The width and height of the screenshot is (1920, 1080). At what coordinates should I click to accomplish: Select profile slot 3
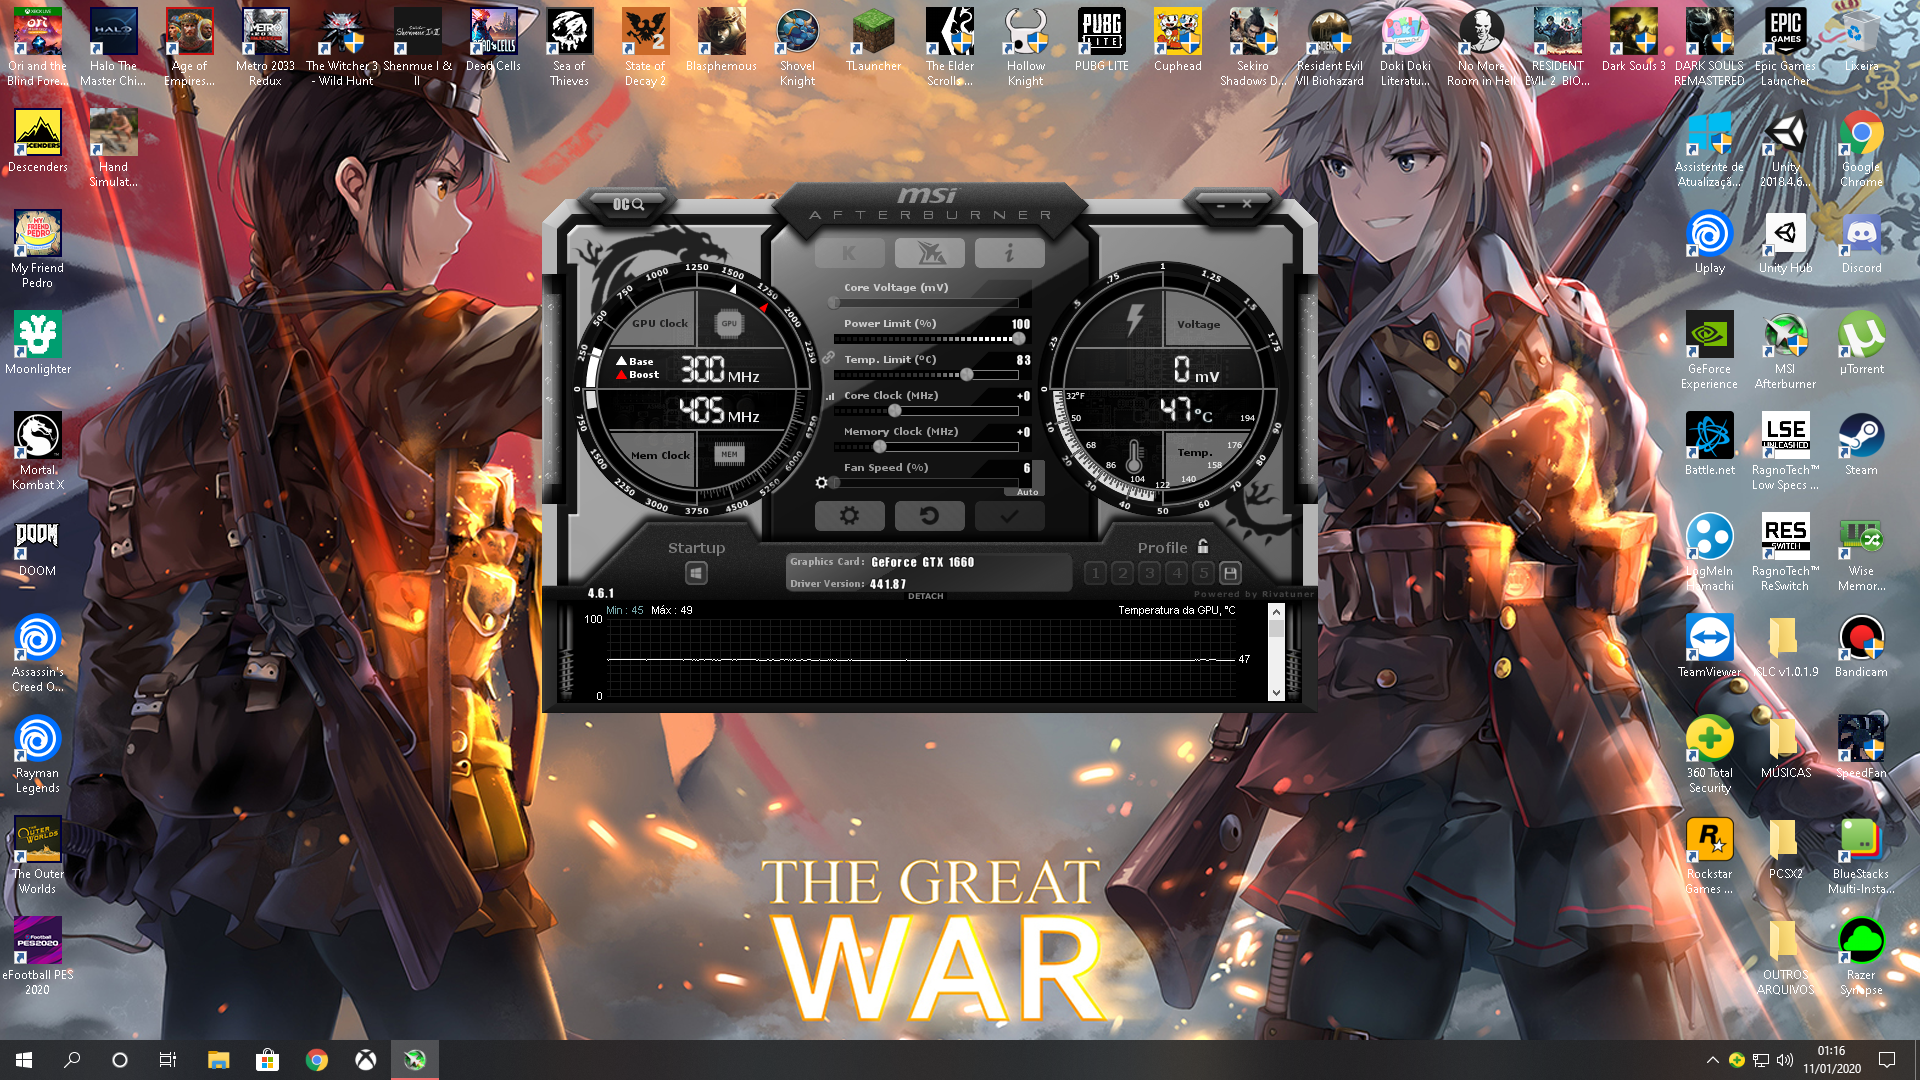click(1149, 573)
